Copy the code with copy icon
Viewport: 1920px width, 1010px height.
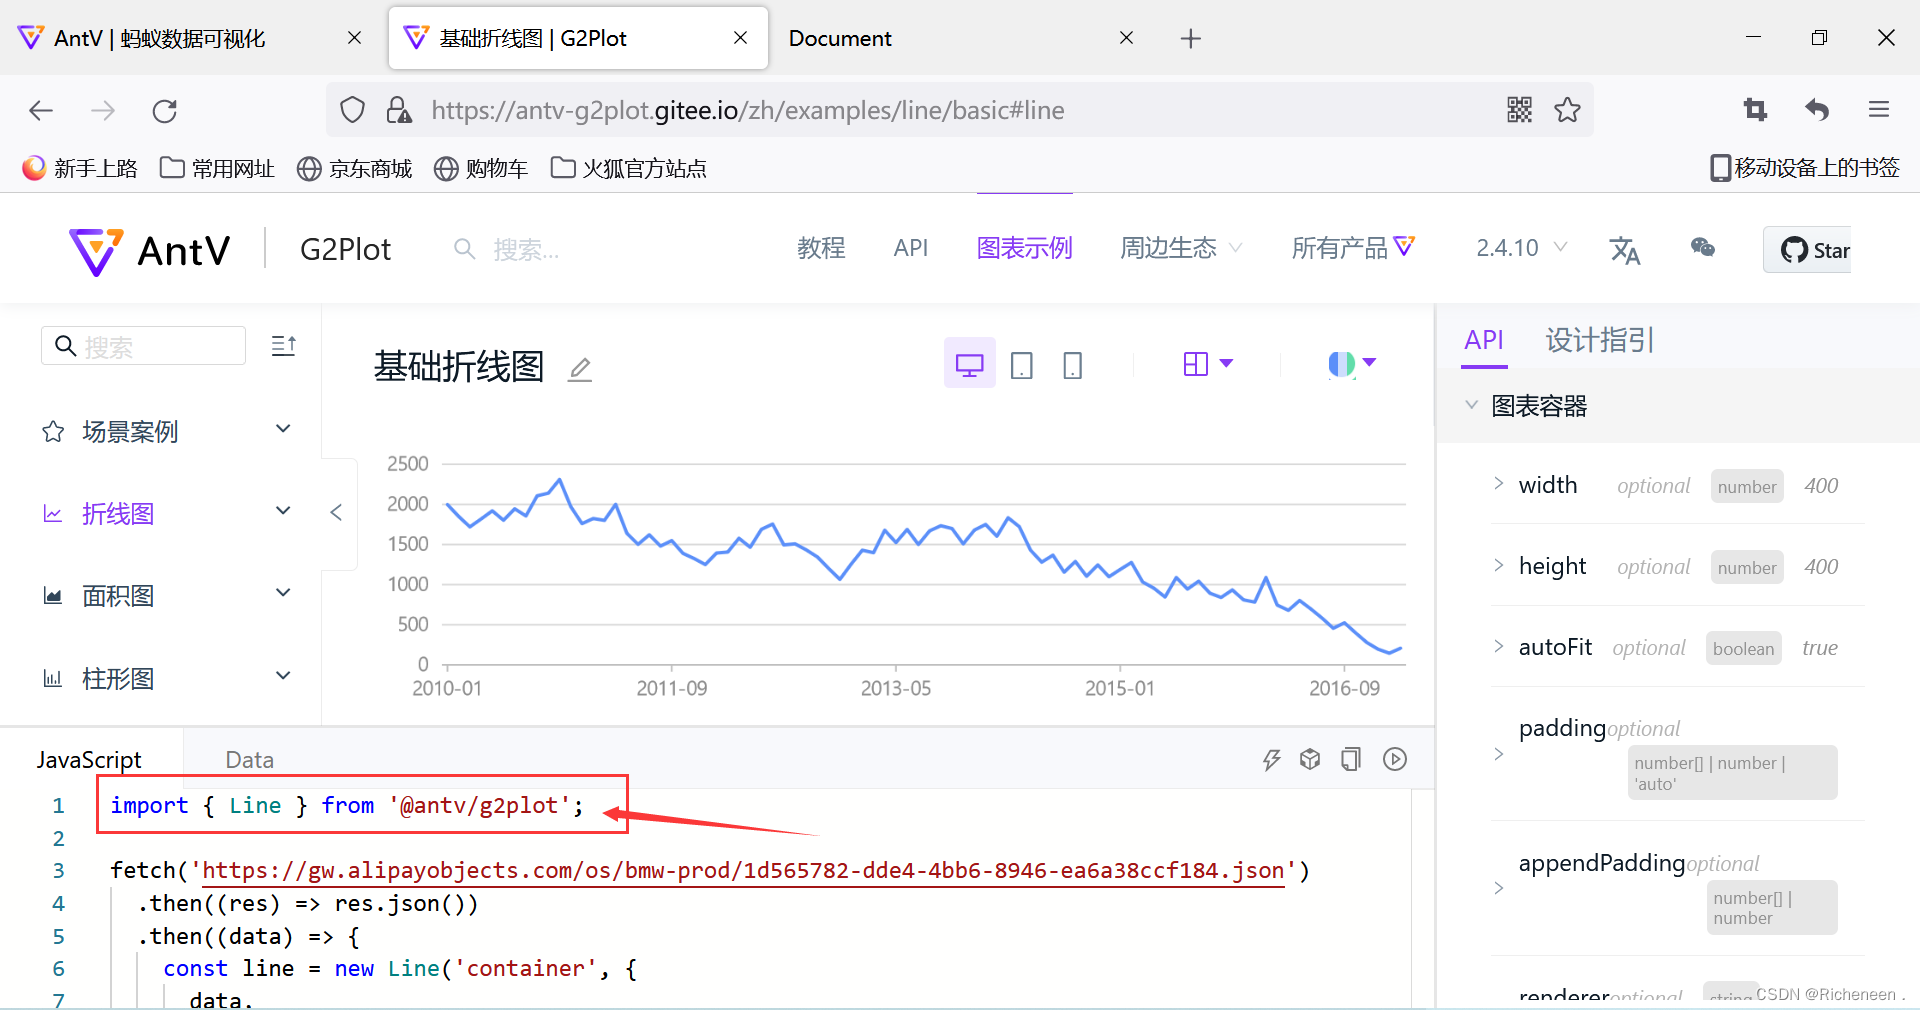point(1351,759)
